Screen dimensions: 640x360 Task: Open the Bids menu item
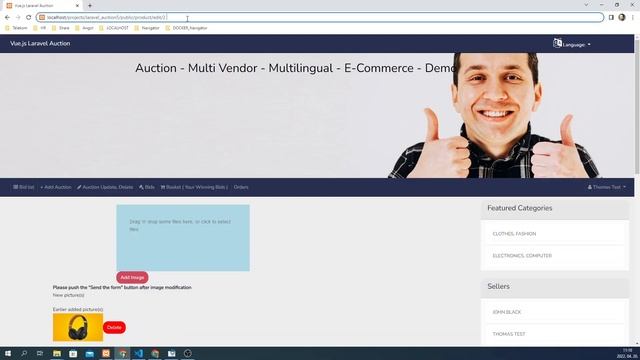[147, 187]
